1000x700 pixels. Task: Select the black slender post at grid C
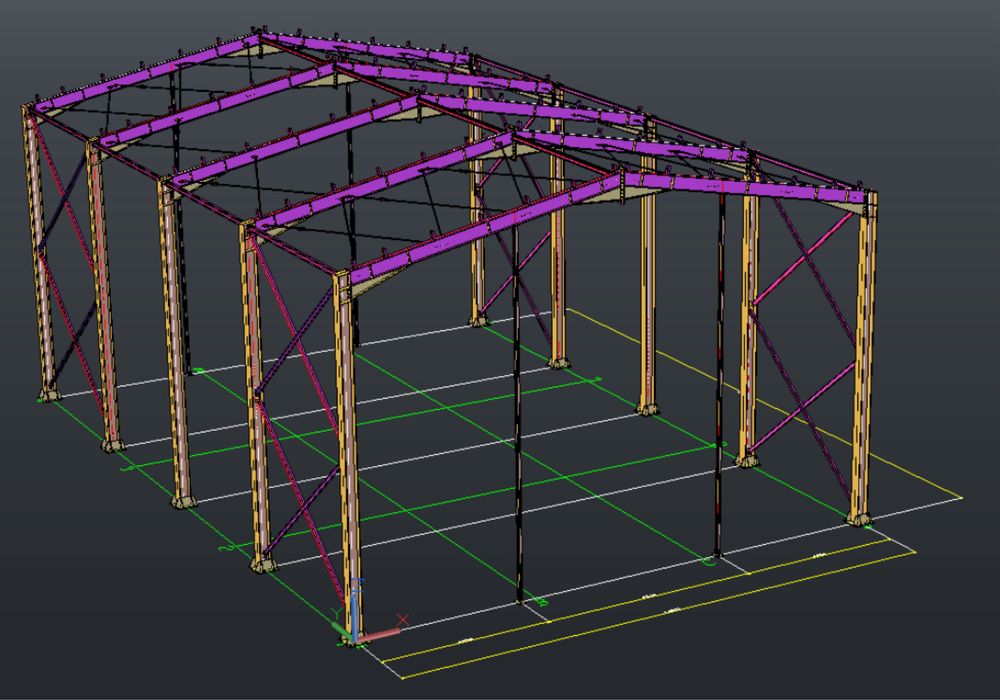[x=719, y=374]
